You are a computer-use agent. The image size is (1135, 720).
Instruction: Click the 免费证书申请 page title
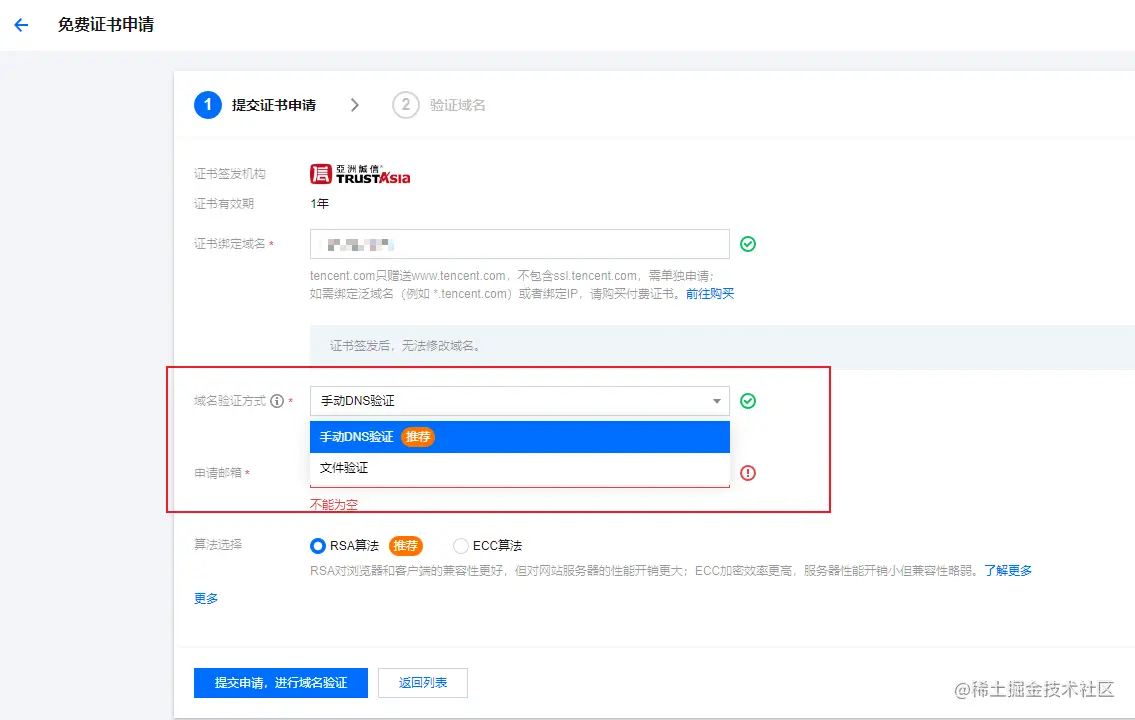click(x=106, y=25)
